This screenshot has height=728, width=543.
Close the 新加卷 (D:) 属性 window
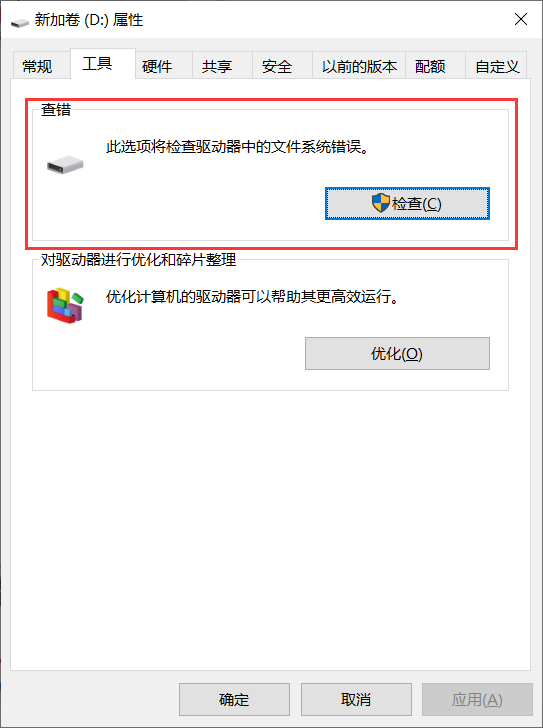(521, 19)
